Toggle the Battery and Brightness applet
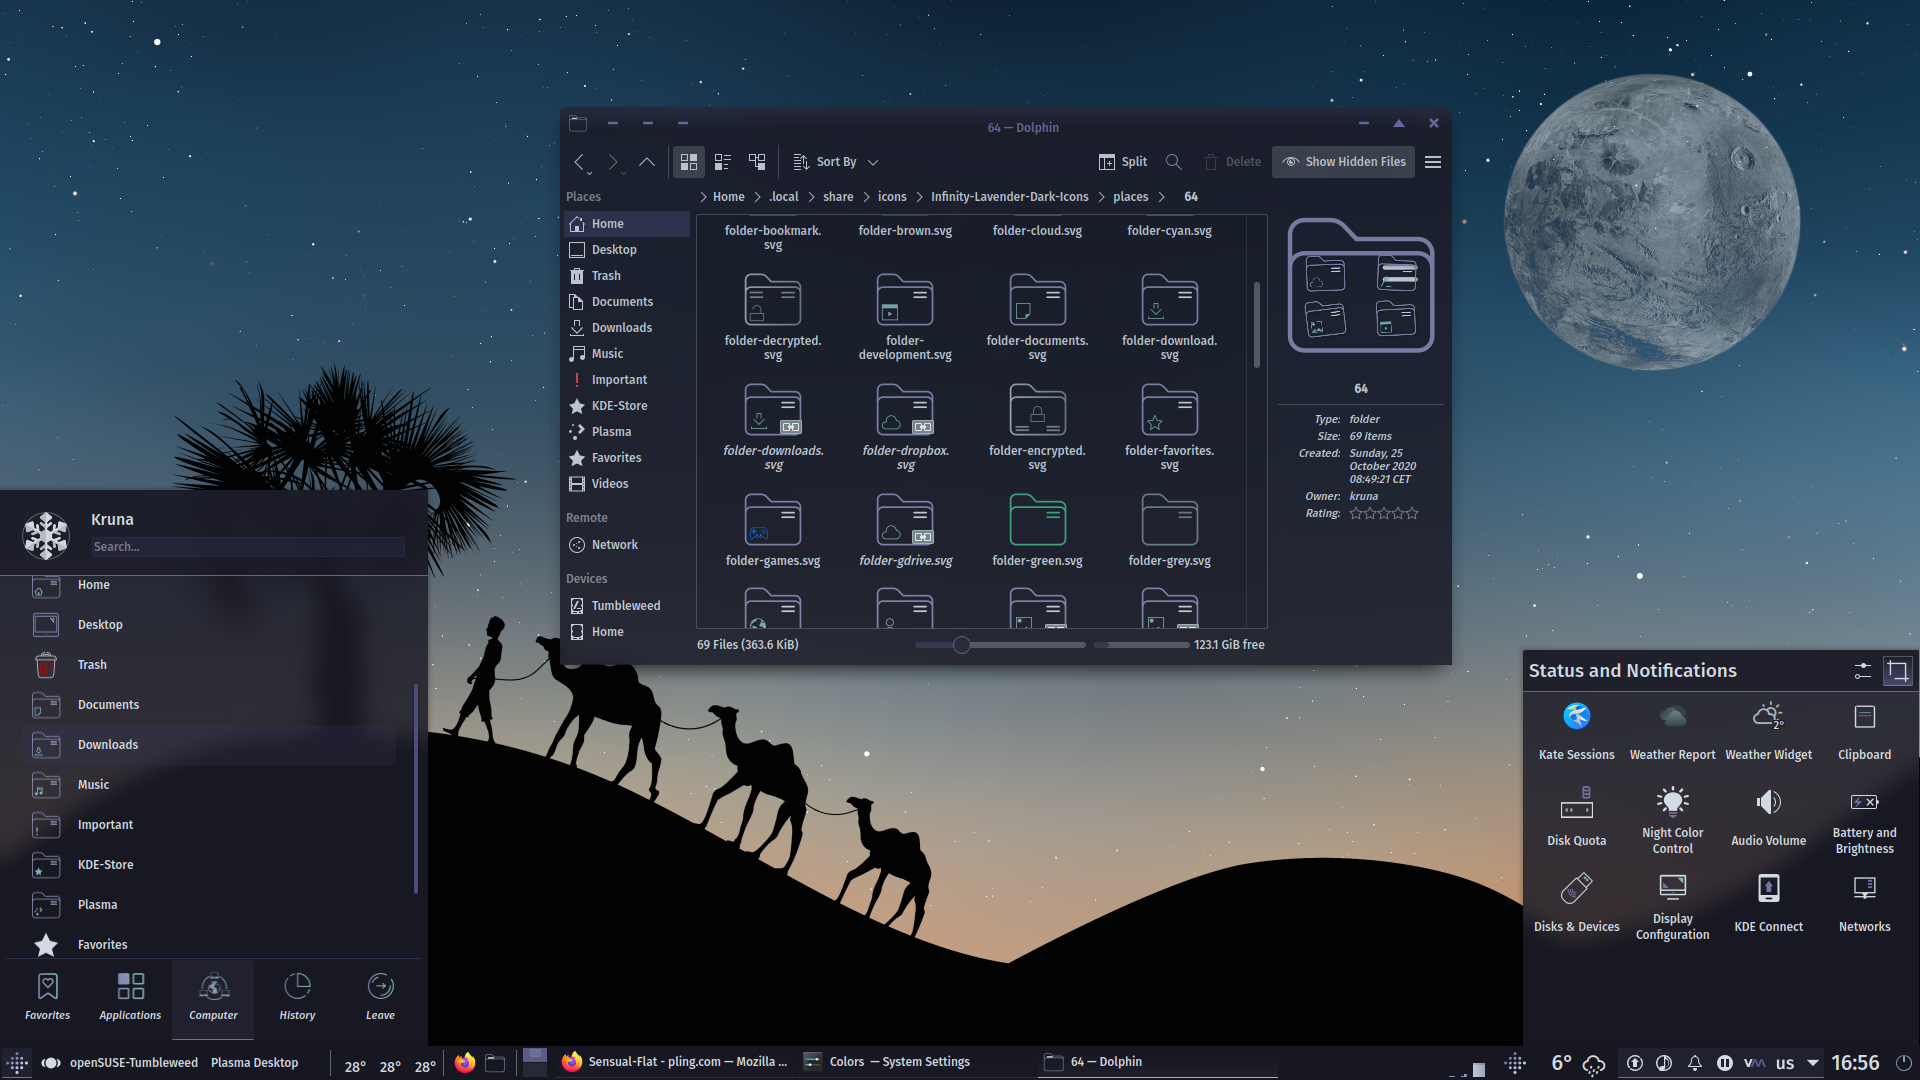 click(1864, 815)
